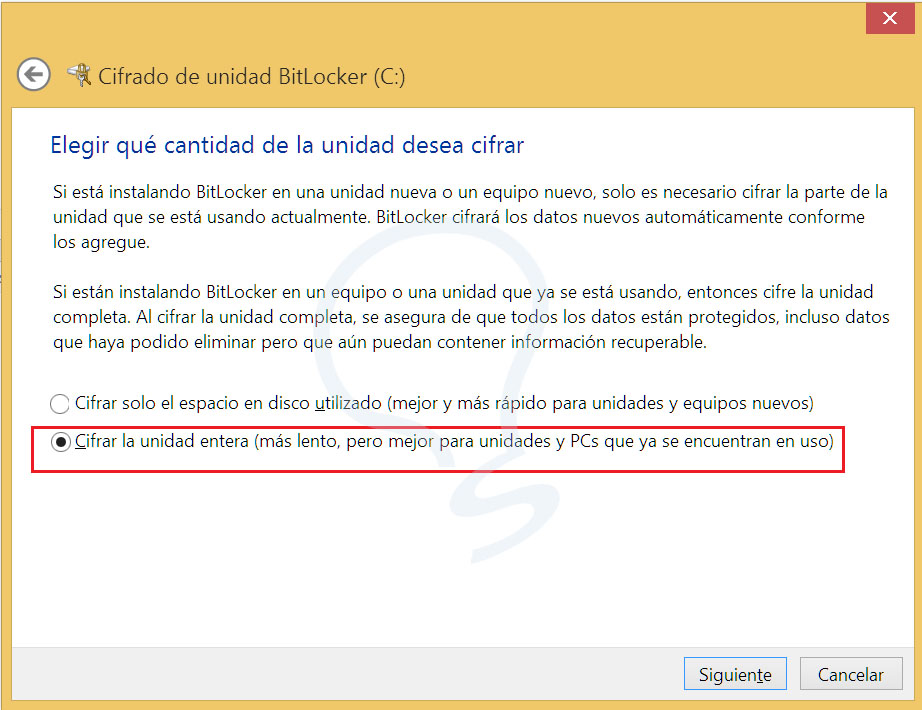
Task: Select the 'Cifrar la unidad entera' radio button
Action: 60,441
